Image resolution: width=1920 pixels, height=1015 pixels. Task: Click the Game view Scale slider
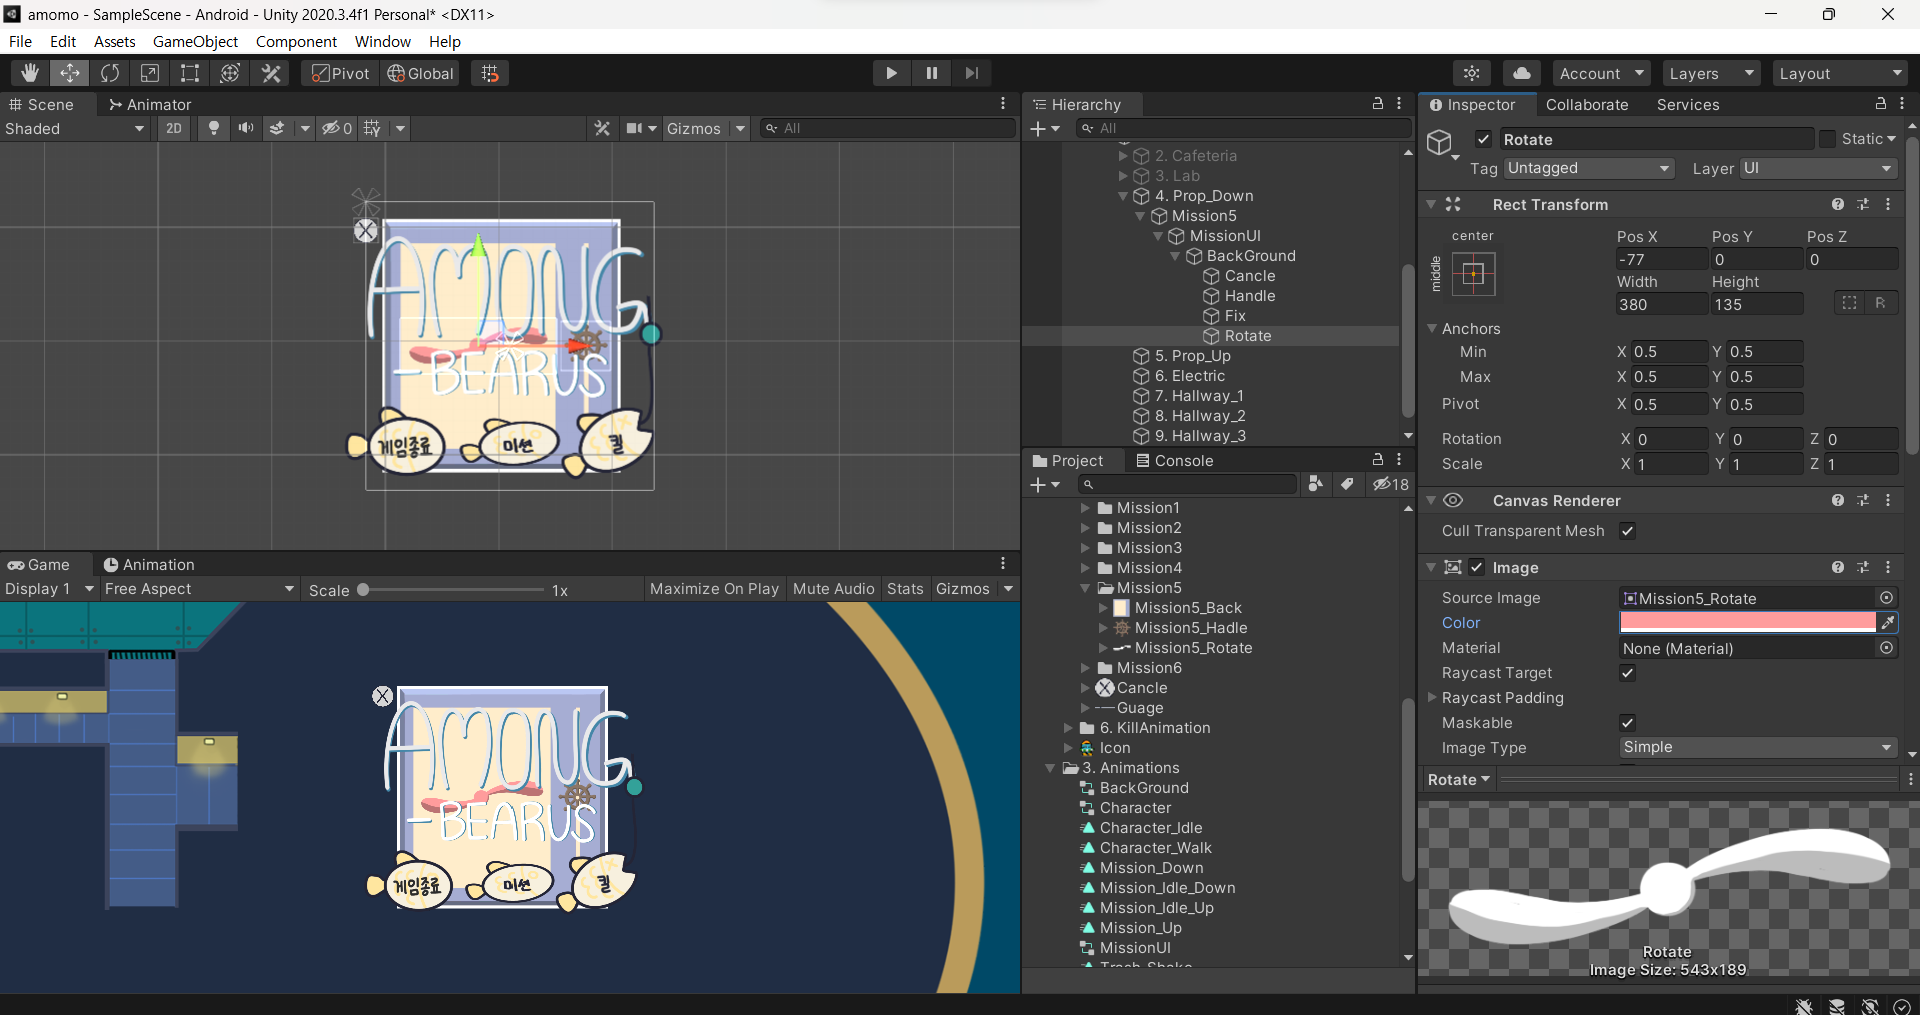(x=453, y=590)
